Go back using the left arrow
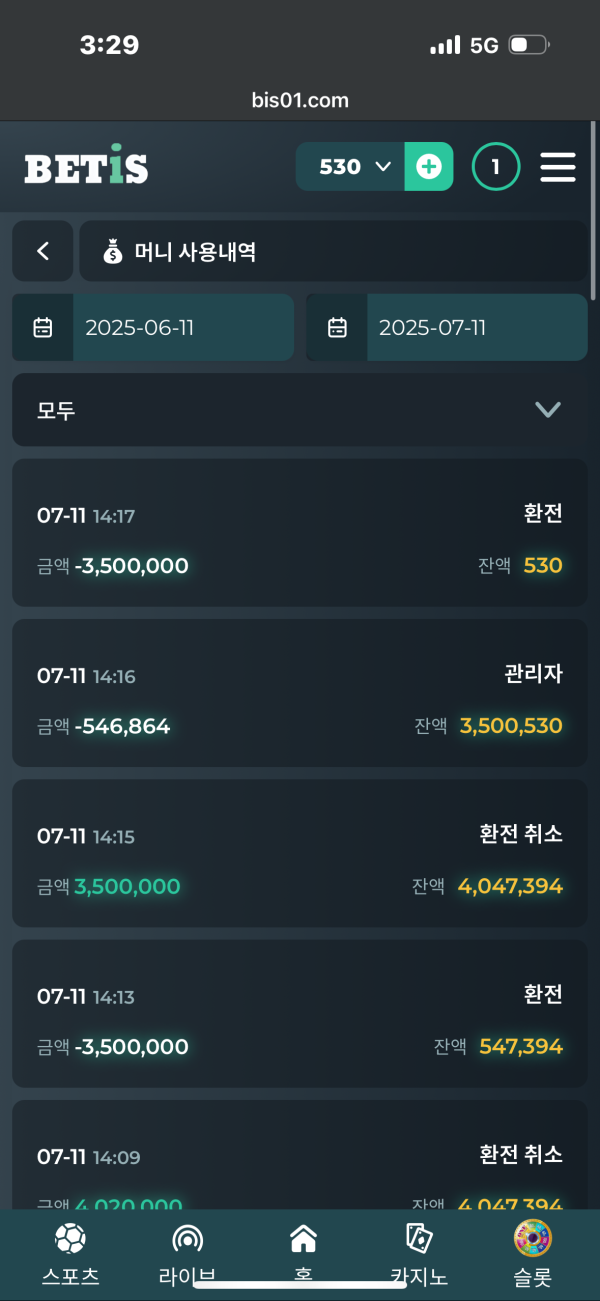The image size is (600, 1301). (x=43, y=251)
